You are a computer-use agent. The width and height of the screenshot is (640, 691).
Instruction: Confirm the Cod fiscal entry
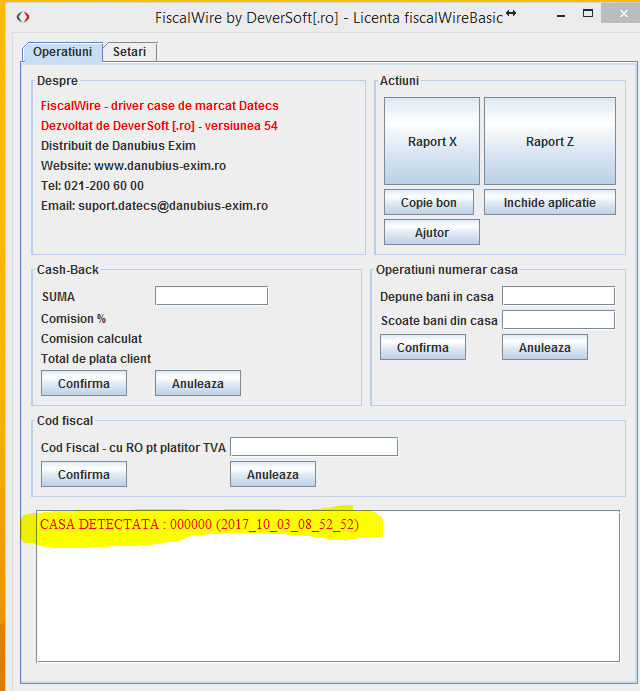point(83,474)
